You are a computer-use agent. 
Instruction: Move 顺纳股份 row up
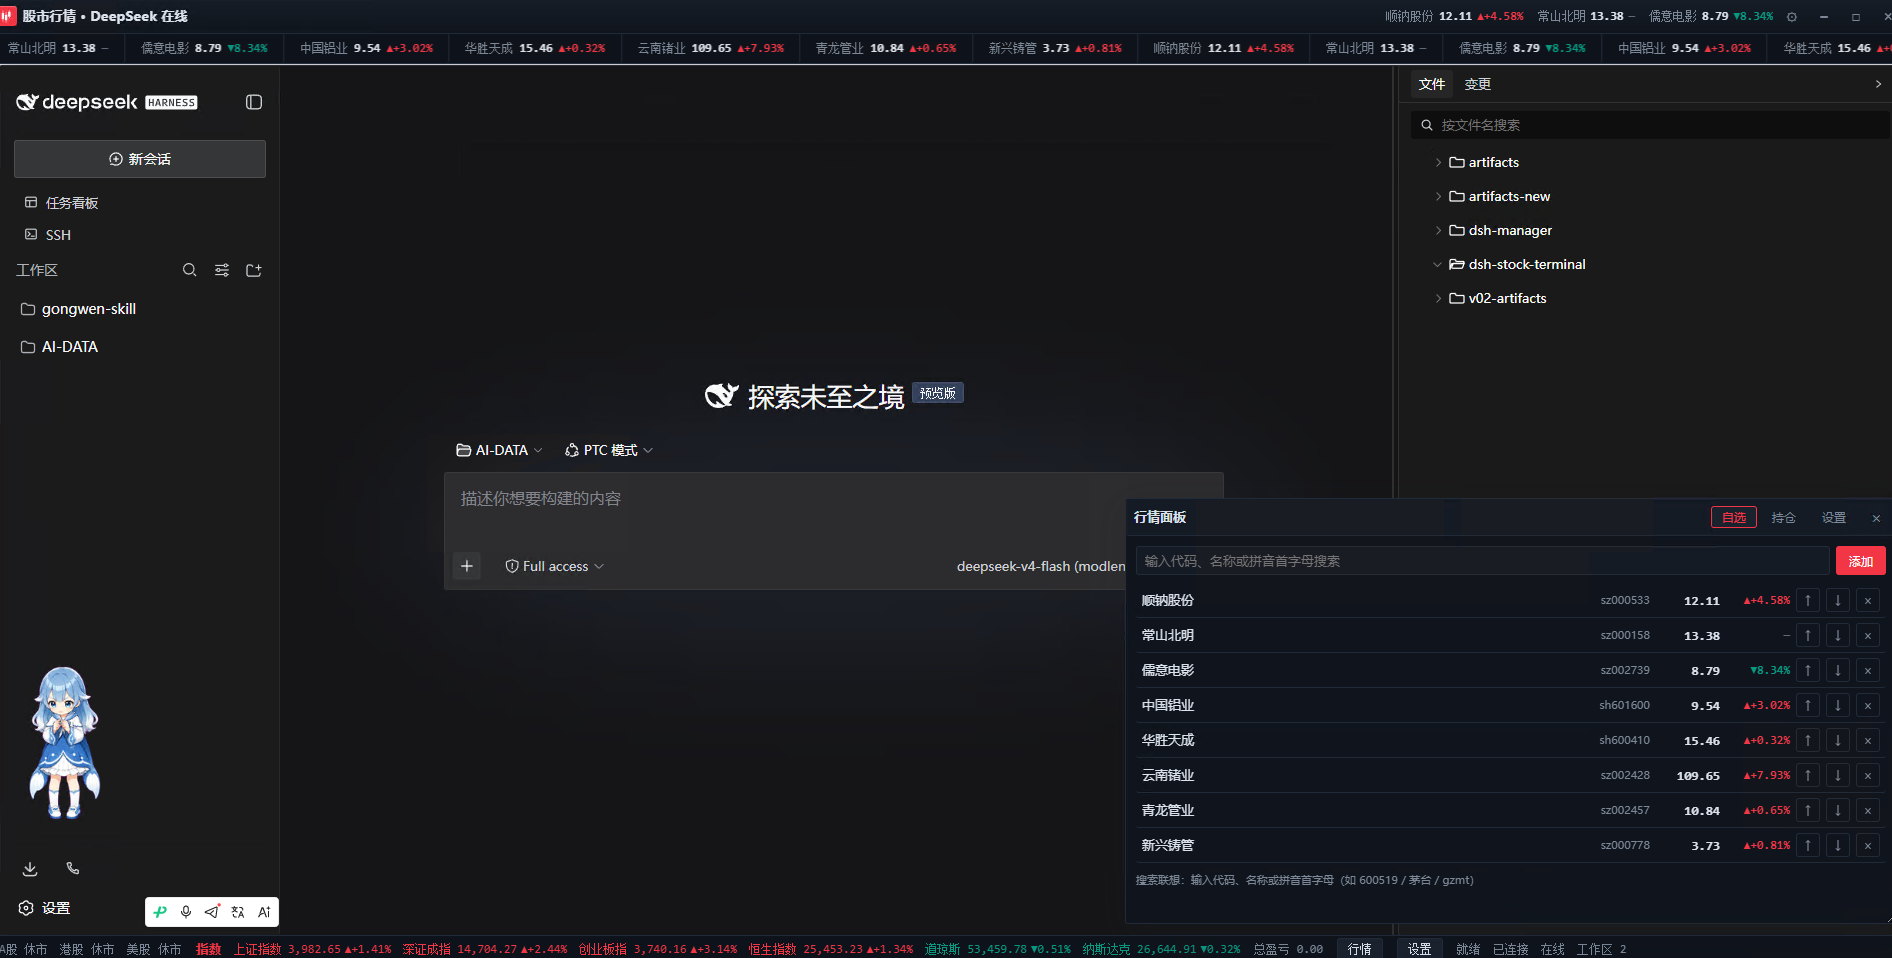click(x=1808, y=601)
